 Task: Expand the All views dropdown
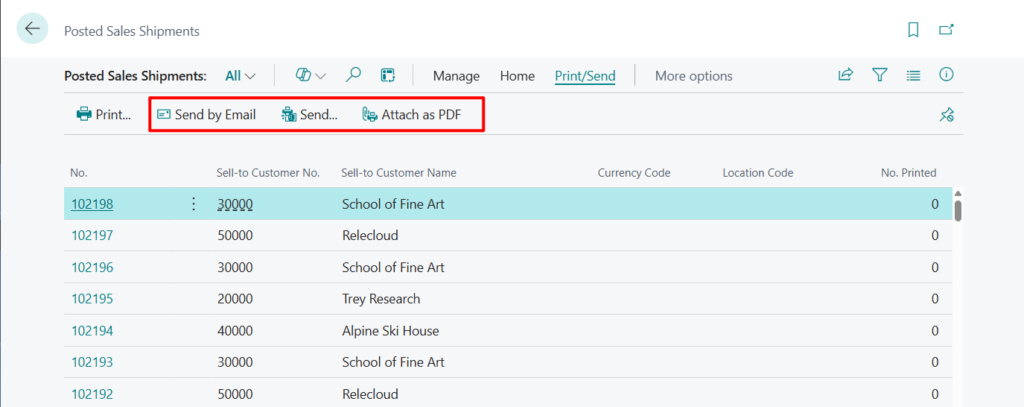coord(240,76)
